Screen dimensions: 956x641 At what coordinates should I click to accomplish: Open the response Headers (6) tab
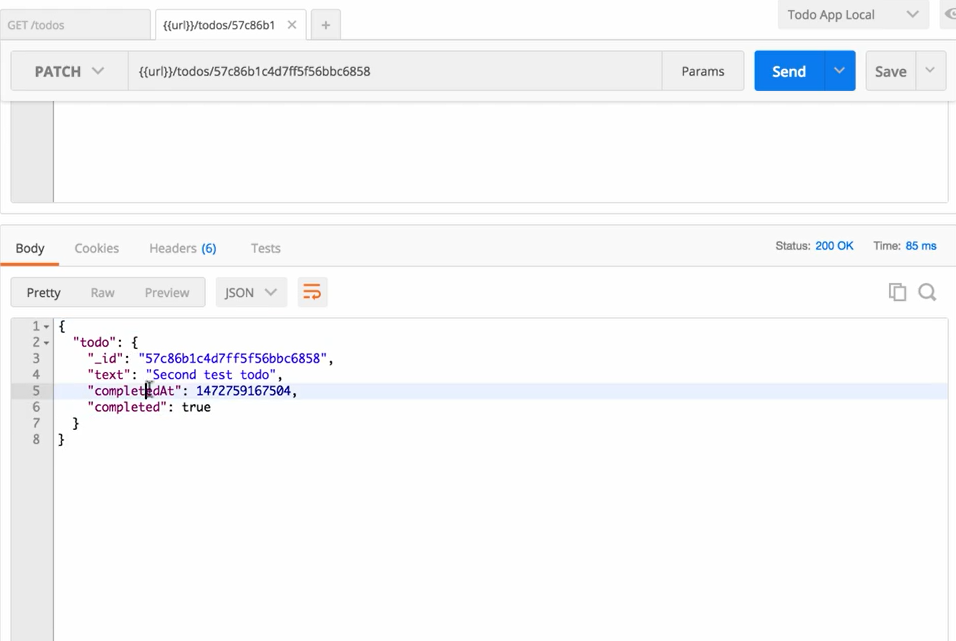[x=182, y=248]
